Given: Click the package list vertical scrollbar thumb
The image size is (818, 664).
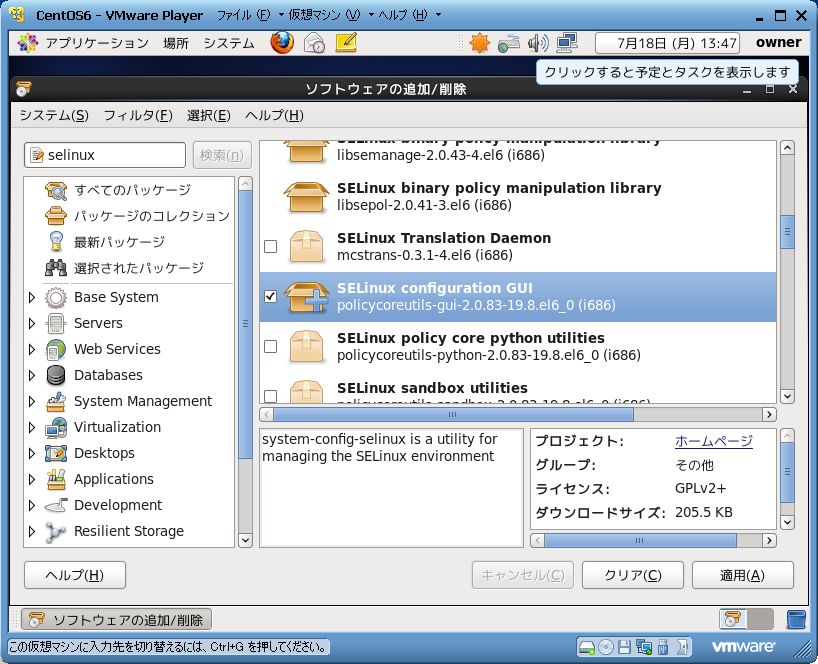Looking at the screenshot, I should (x=787, y=232).
